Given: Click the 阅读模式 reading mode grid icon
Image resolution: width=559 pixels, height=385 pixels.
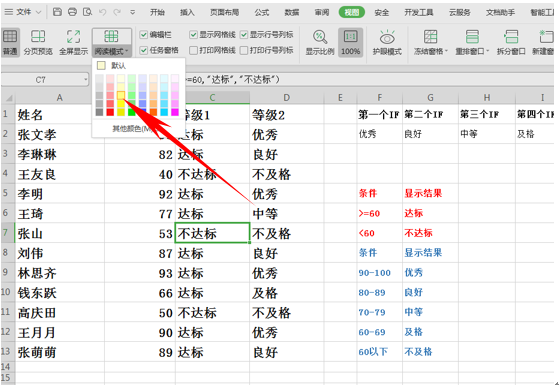Looking at the screenshot, I should 111,36.
